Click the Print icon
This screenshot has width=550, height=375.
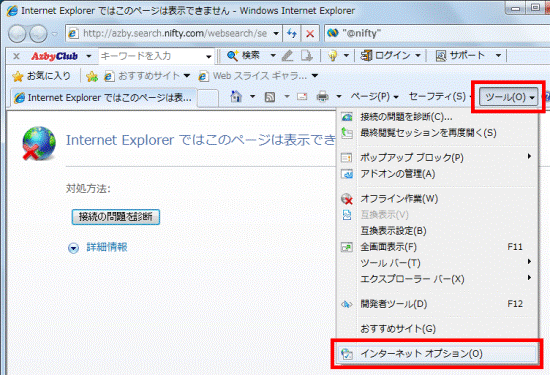pos(322,96)
